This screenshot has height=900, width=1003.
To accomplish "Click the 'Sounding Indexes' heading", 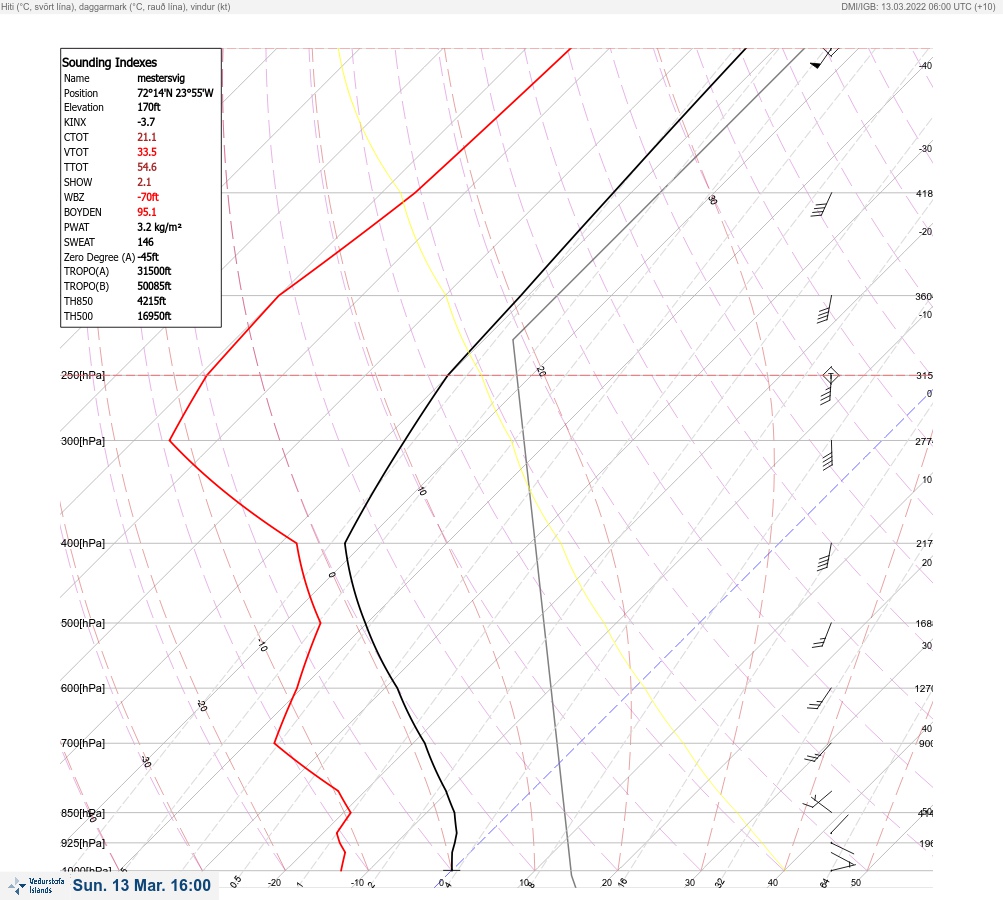I will coord(109,63).
